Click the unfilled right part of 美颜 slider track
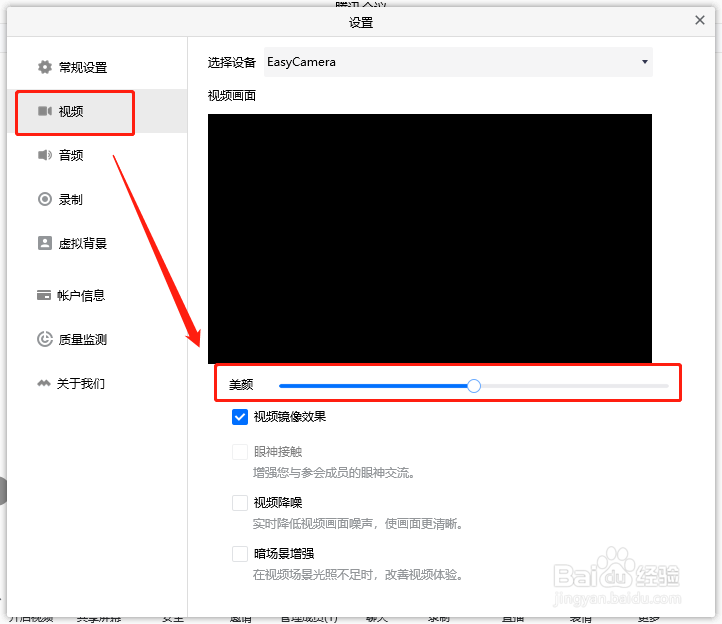722x624 pixels. tap(574, 386)
